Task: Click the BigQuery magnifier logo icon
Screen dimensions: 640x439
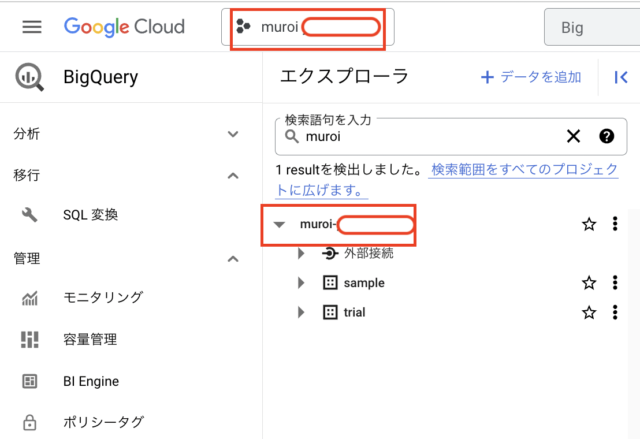Action: (29, 77)
